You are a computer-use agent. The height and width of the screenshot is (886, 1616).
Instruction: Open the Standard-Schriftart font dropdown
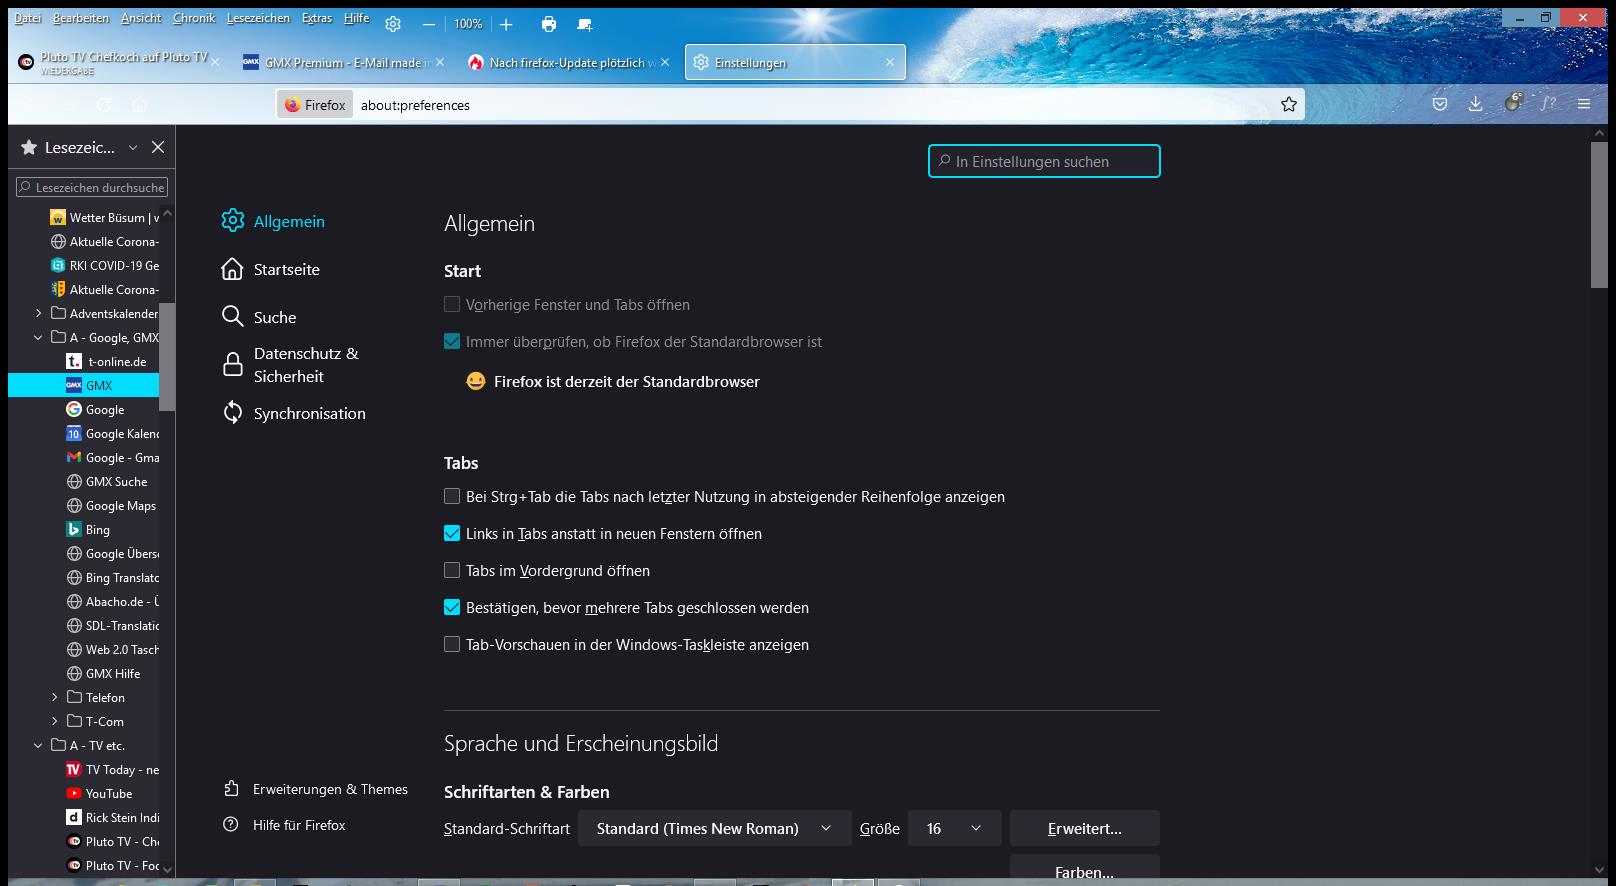714,828
